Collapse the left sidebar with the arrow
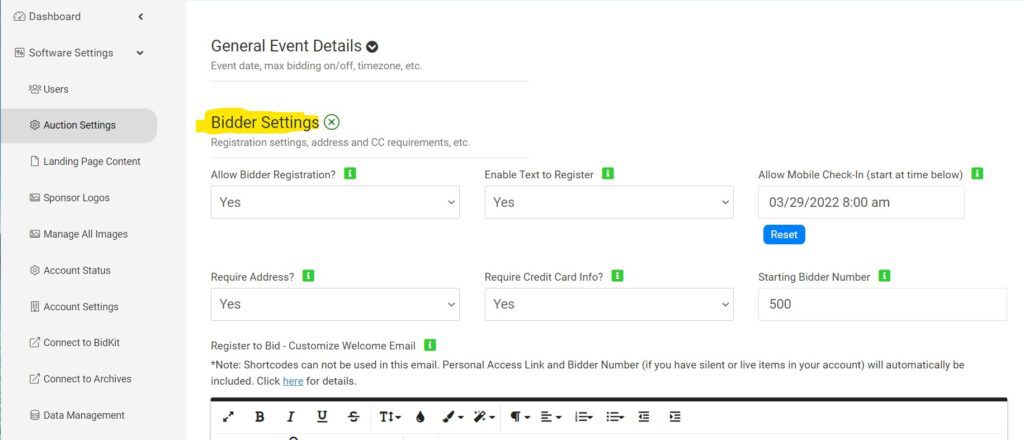Screen dimensions: 1024x440 141,16
